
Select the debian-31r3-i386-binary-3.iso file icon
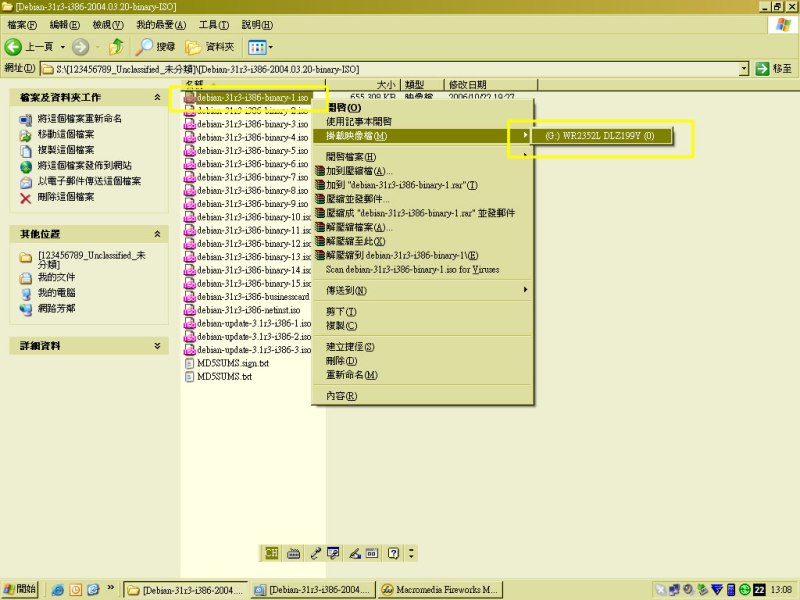click(x=190, y=124)
